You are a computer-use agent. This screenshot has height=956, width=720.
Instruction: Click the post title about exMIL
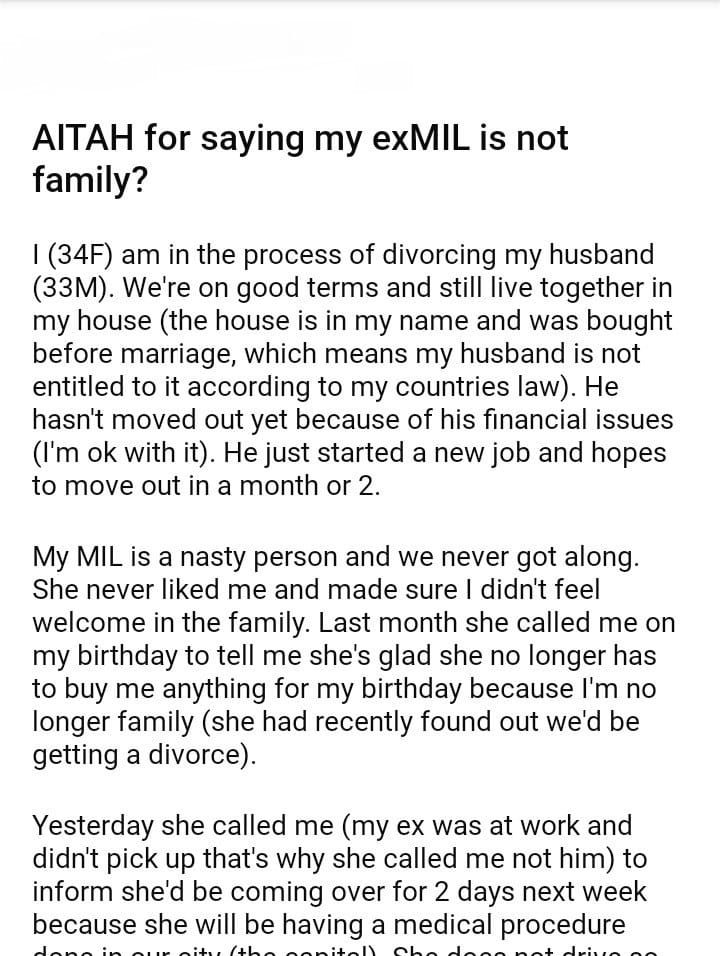[300, 157]
